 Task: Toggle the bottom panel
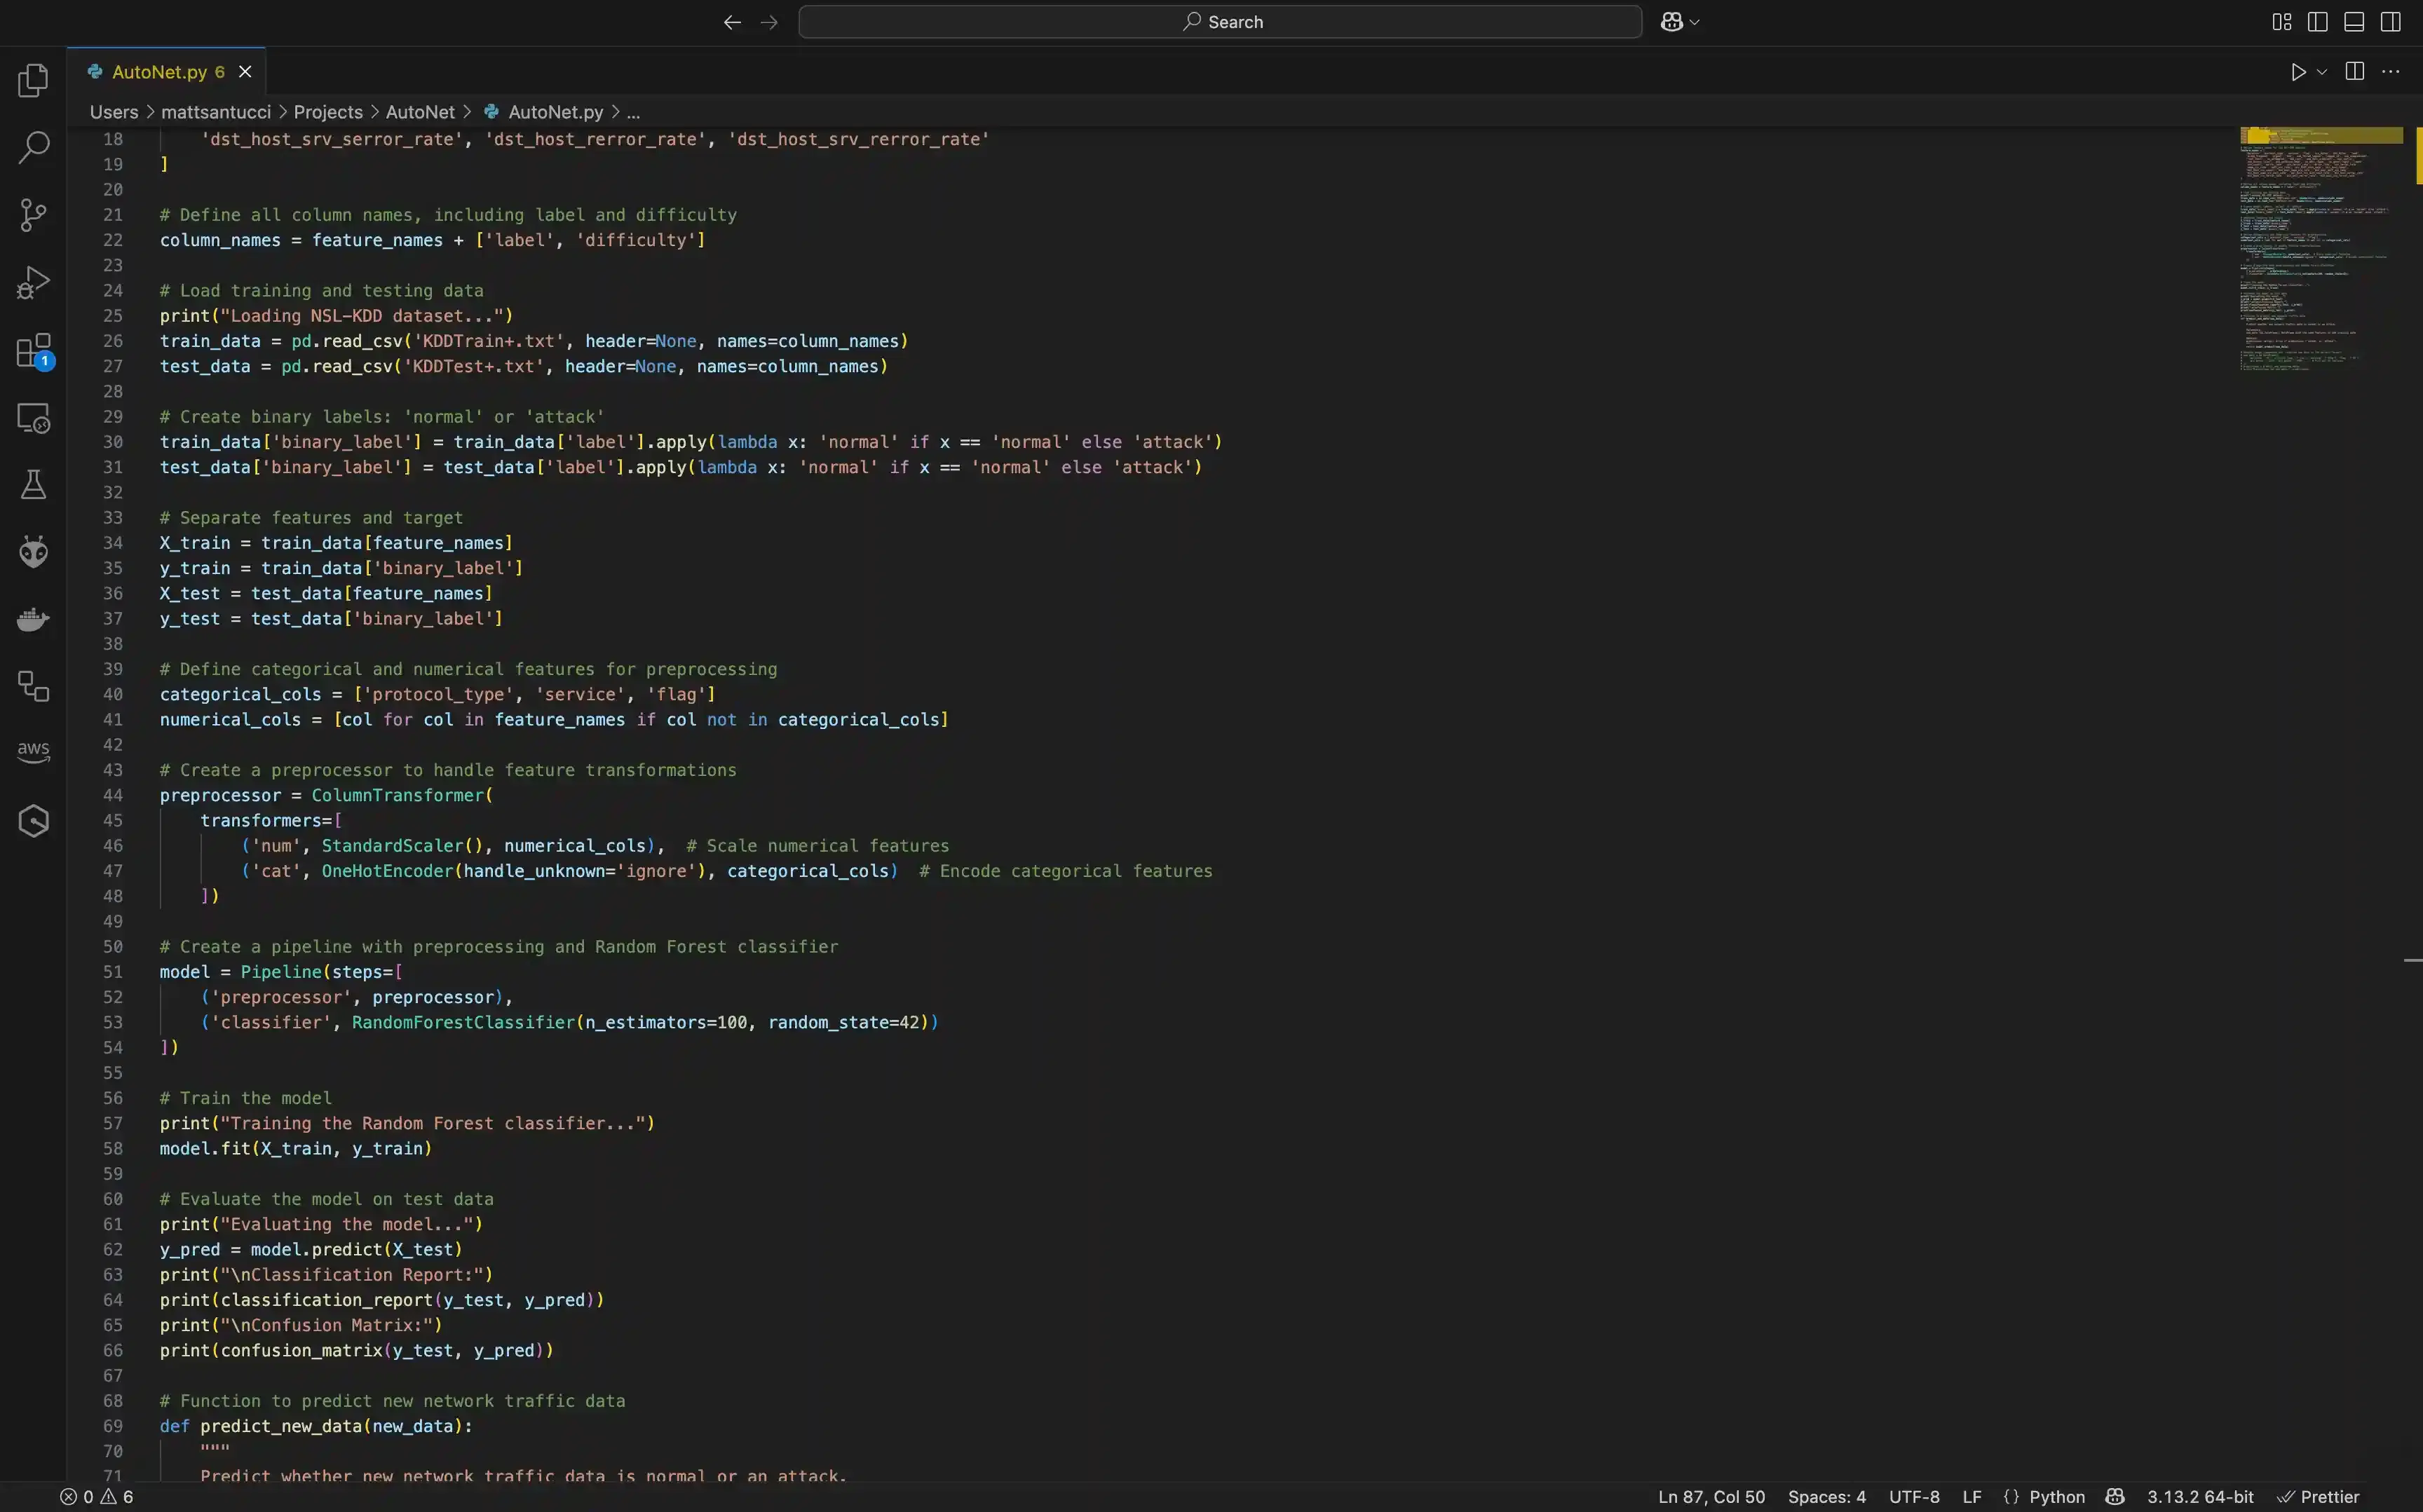pyautogui.click(x=2354, y=22)
